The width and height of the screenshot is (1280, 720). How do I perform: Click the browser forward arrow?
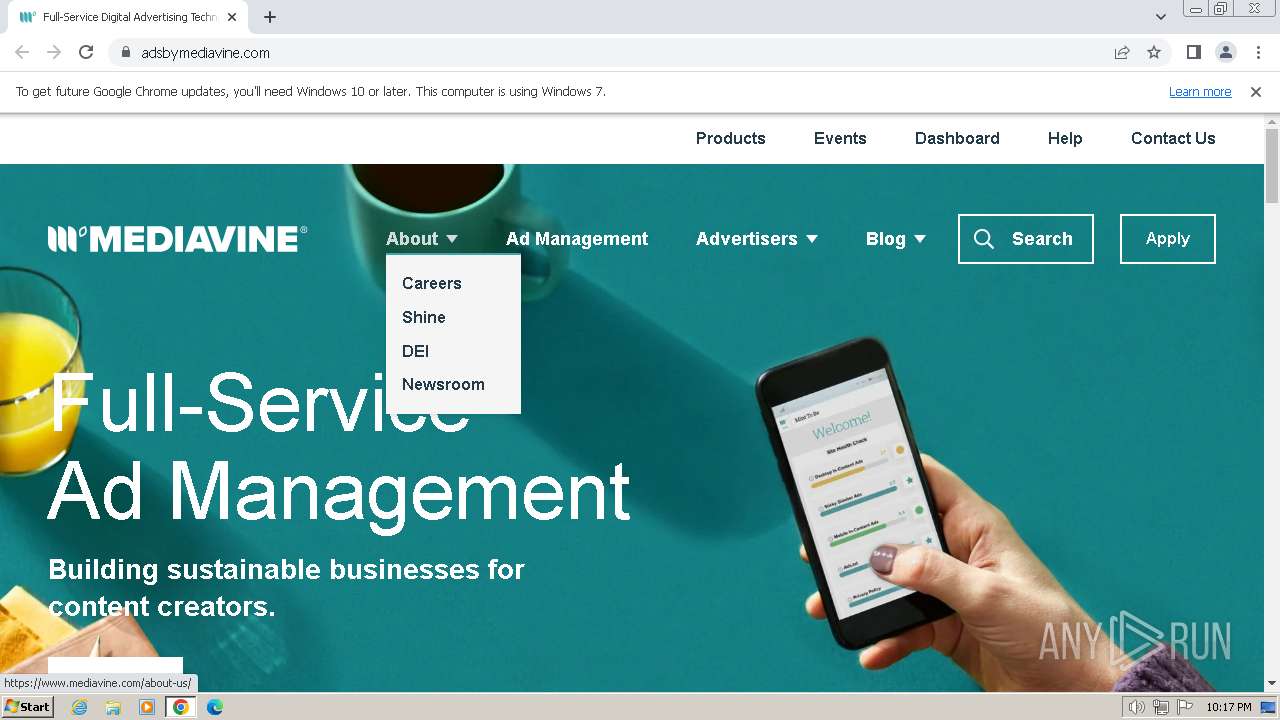tap(54, 52)
